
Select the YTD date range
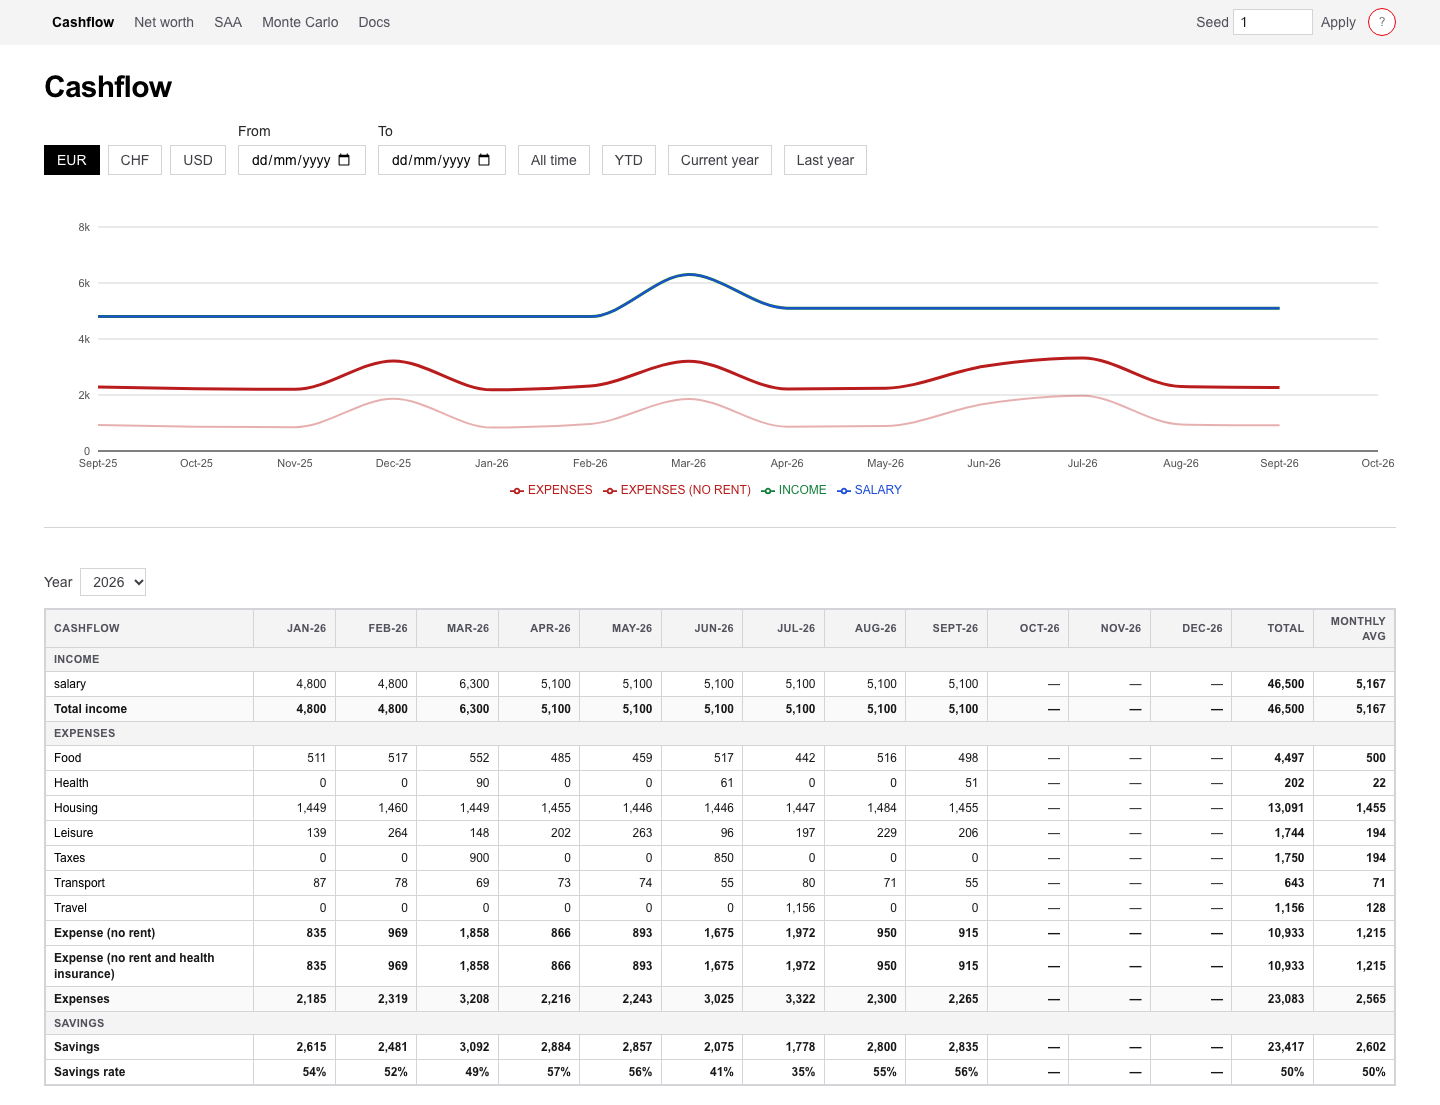click(629, 160)
